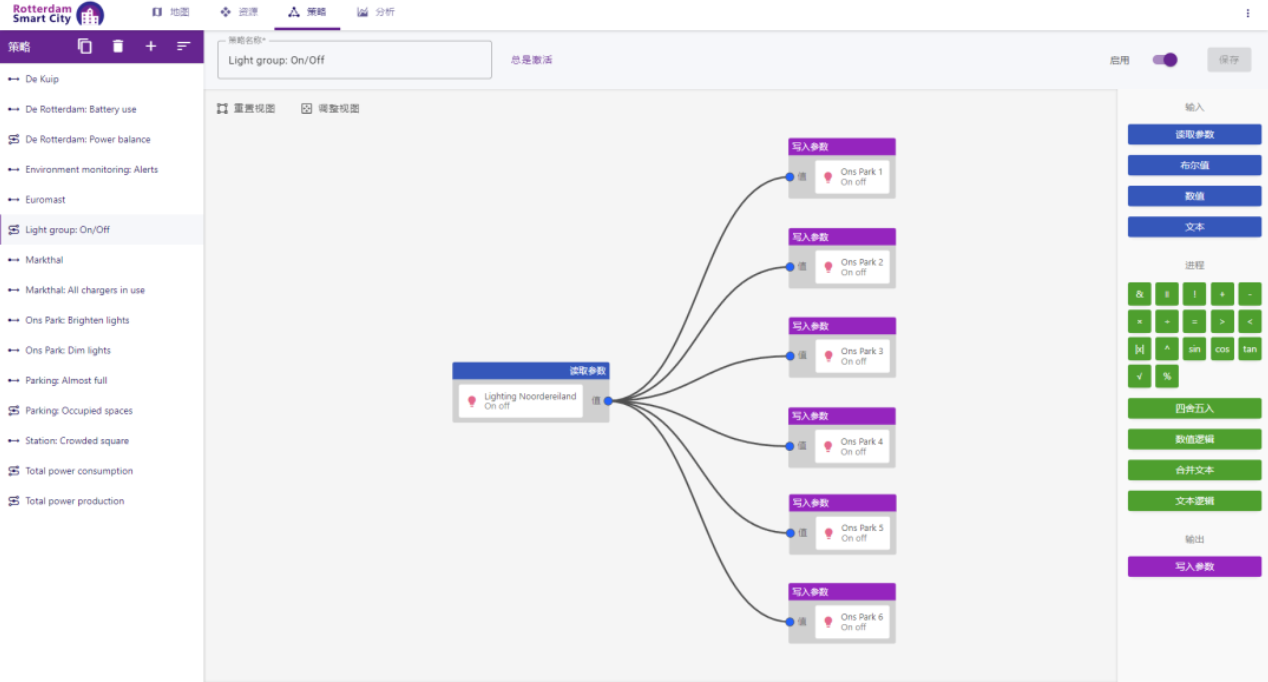
Task: Select the ampersand AND operator block
Action: (1139, 294)
